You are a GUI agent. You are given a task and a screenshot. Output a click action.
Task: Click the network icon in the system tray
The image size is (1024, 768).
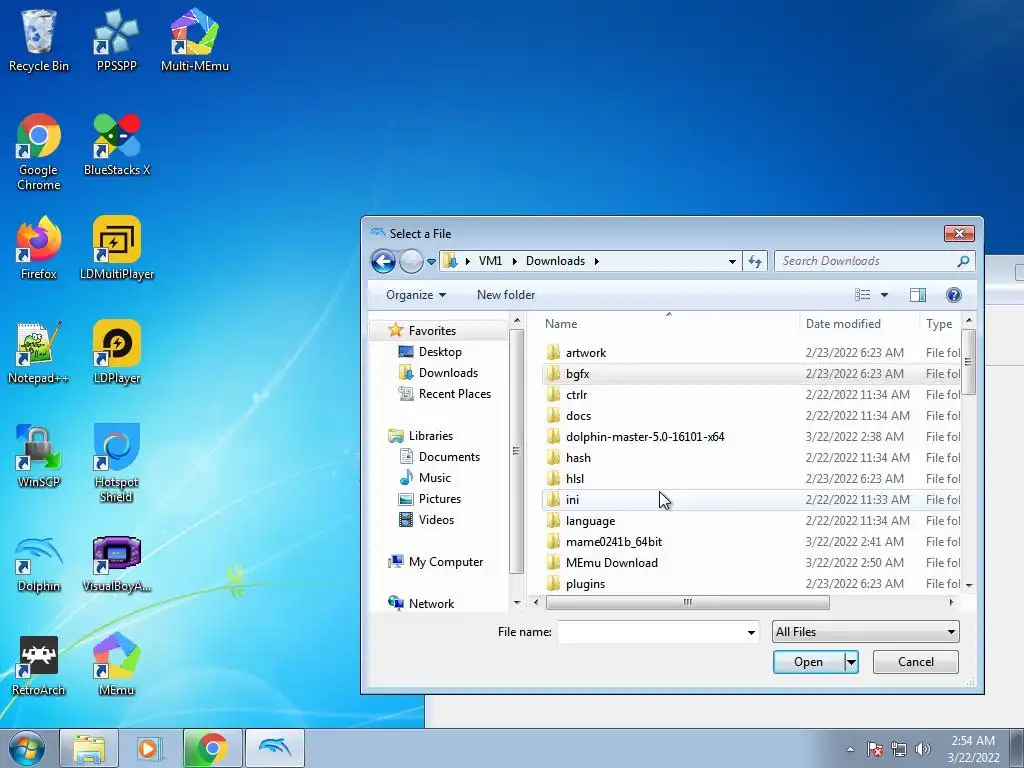[x=899, y=749]
